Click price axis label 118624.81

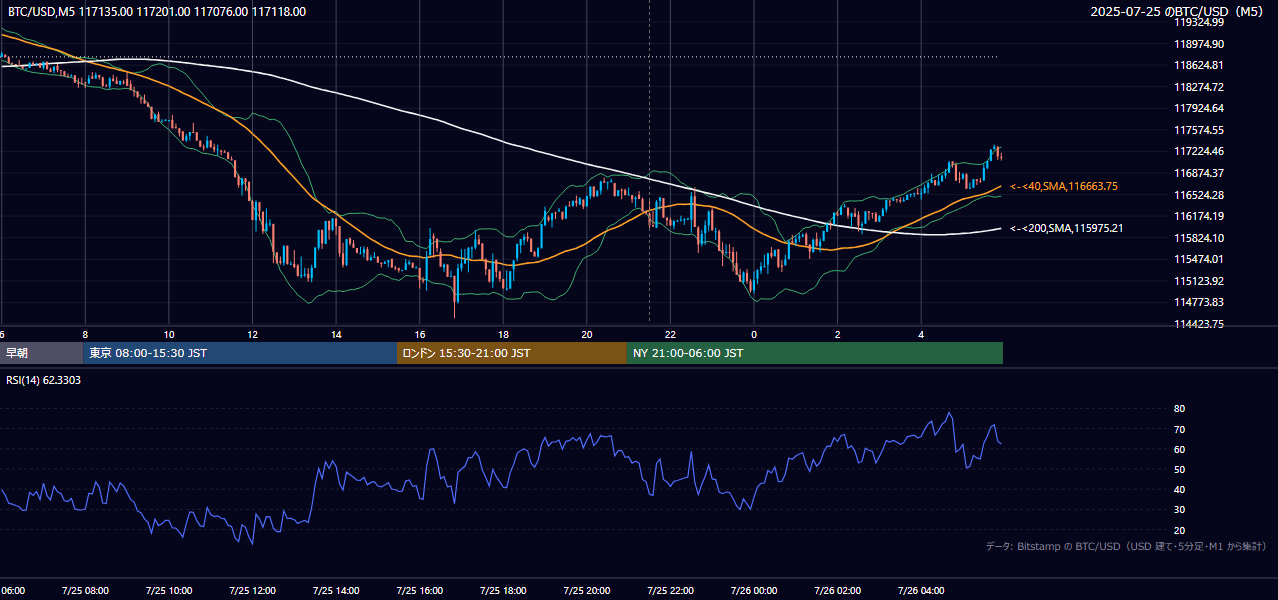click(x=1199, y=65)
